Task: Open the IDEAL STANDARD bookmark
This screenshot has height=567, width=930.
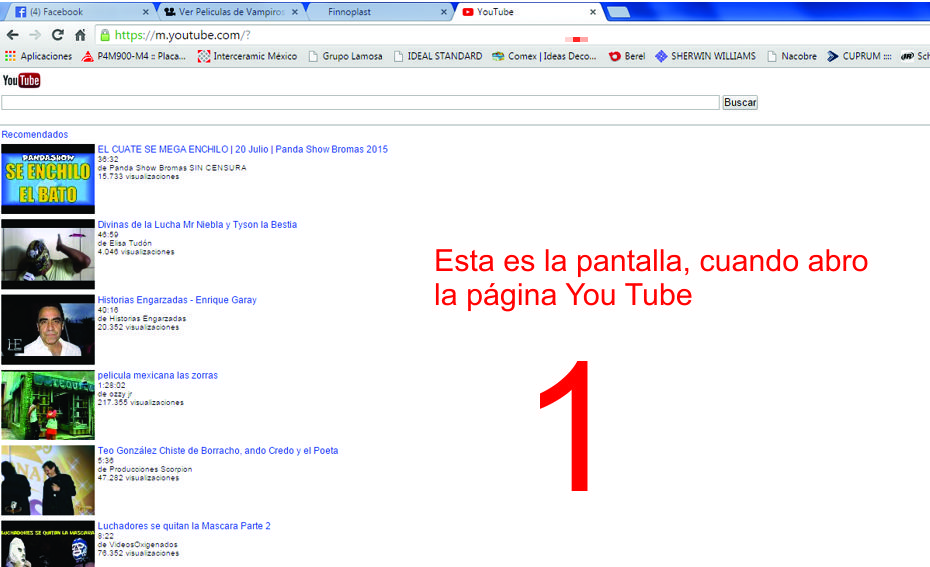Action: point(438,56)
